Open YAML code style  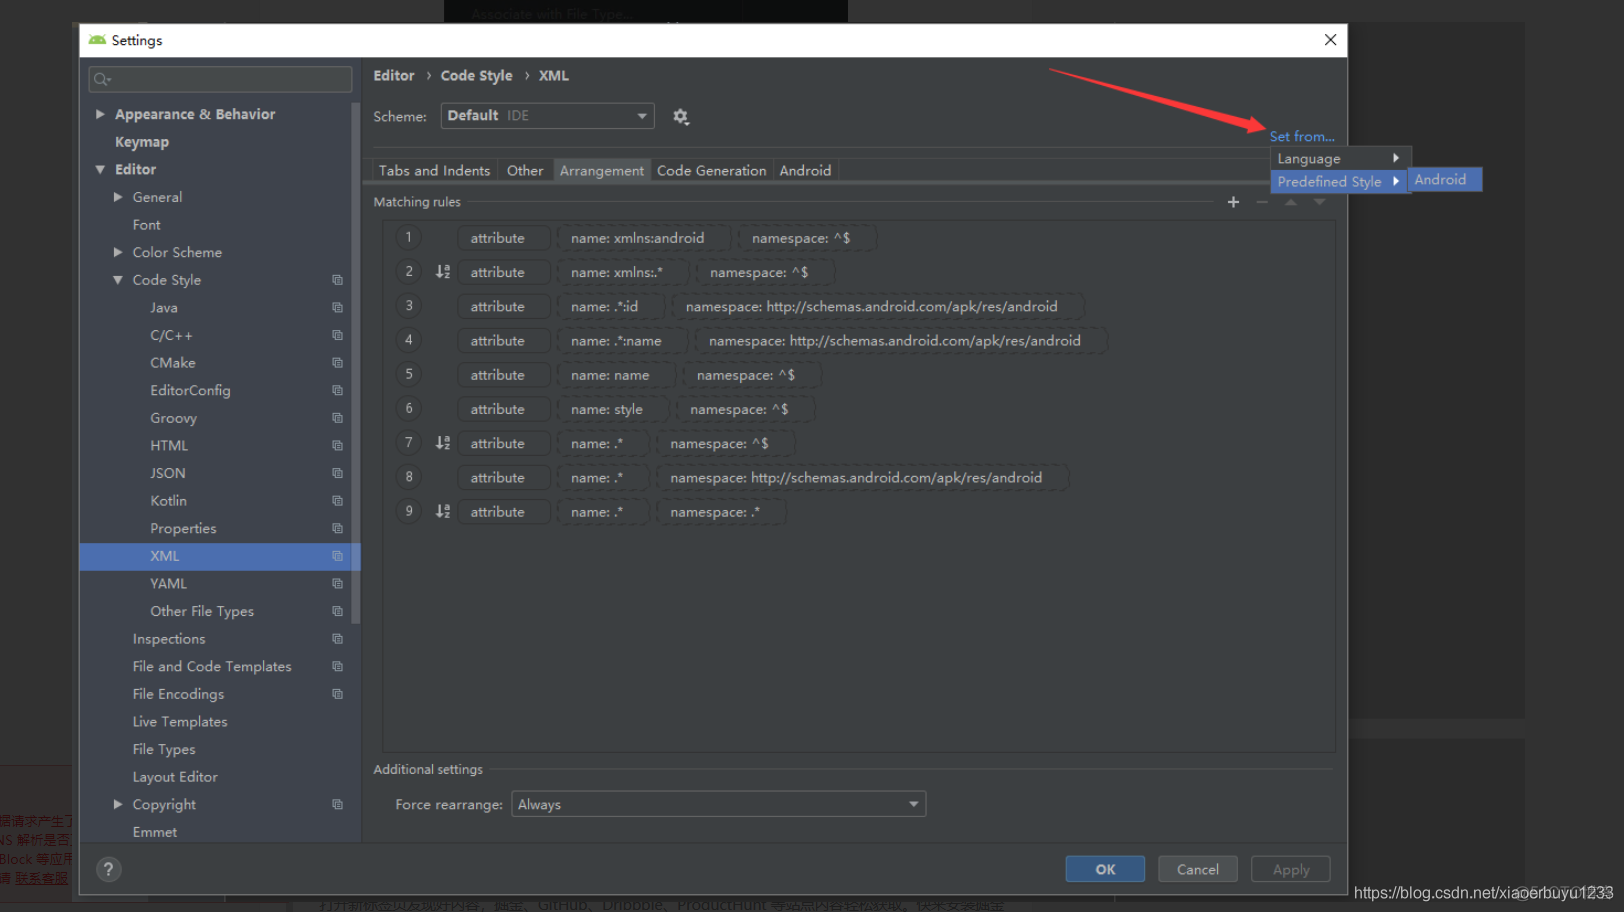coord(168,584)
